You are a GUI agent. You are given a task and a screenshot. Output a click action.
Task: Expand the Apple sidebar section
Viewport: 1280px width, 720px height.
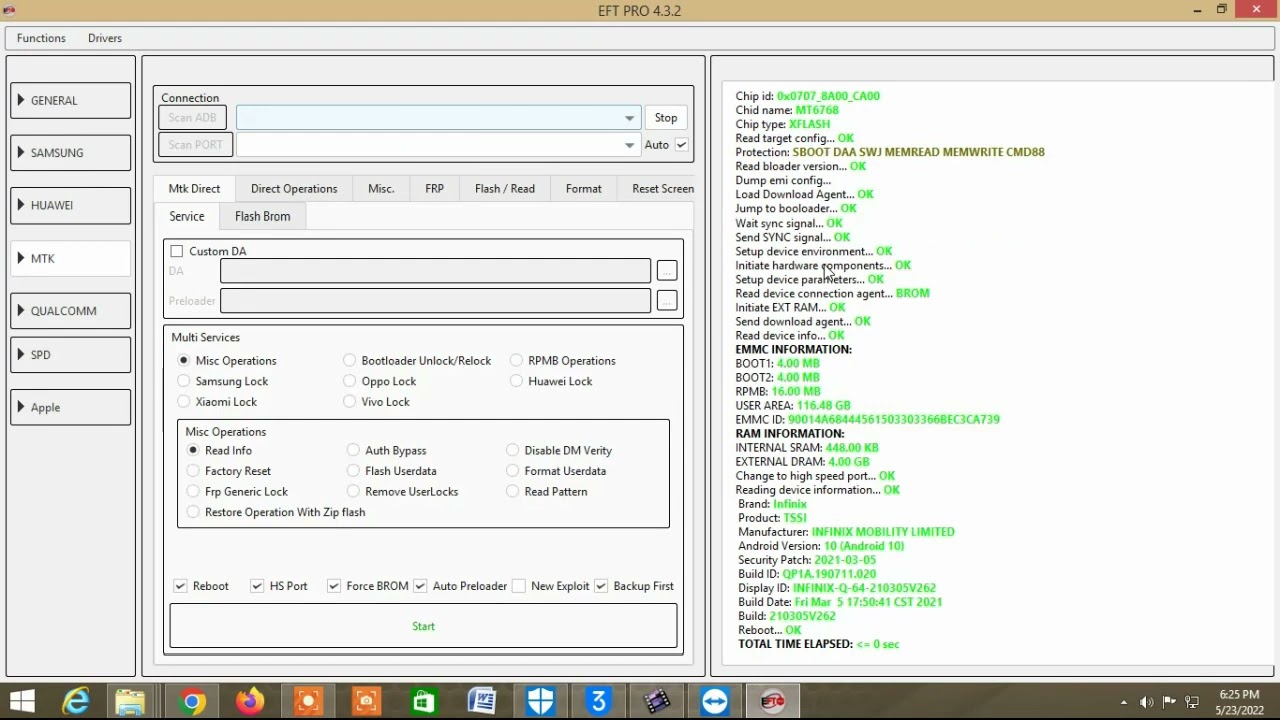tap(70, 407)
